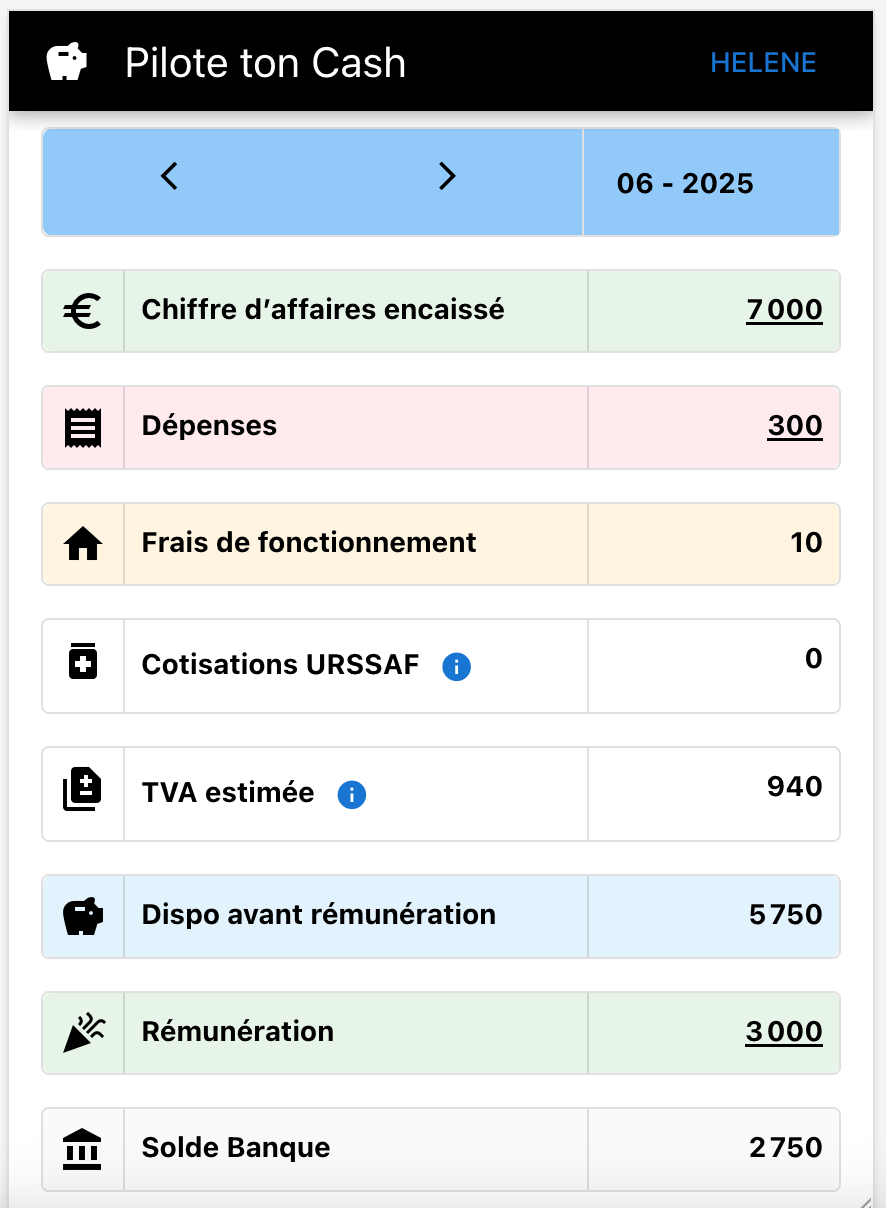Click the bank icon for Solde Banque

83,1148
